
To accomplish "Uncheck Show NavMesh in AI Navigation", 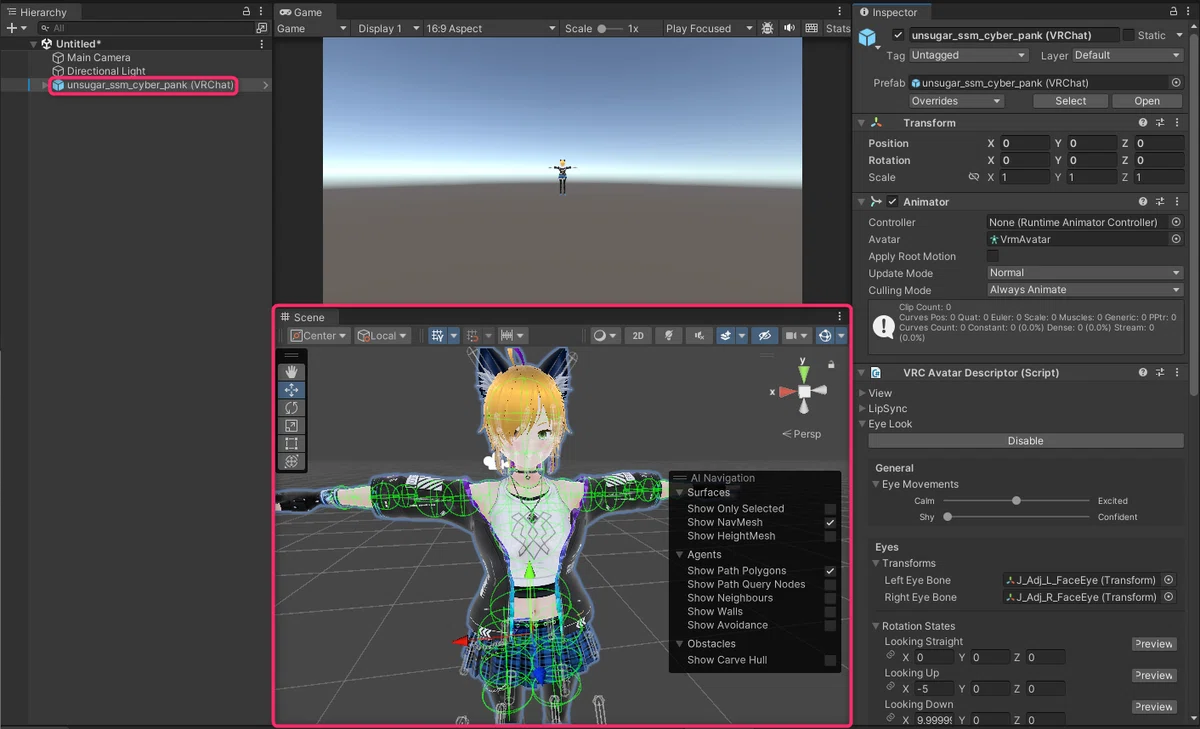I will point(830,523).
